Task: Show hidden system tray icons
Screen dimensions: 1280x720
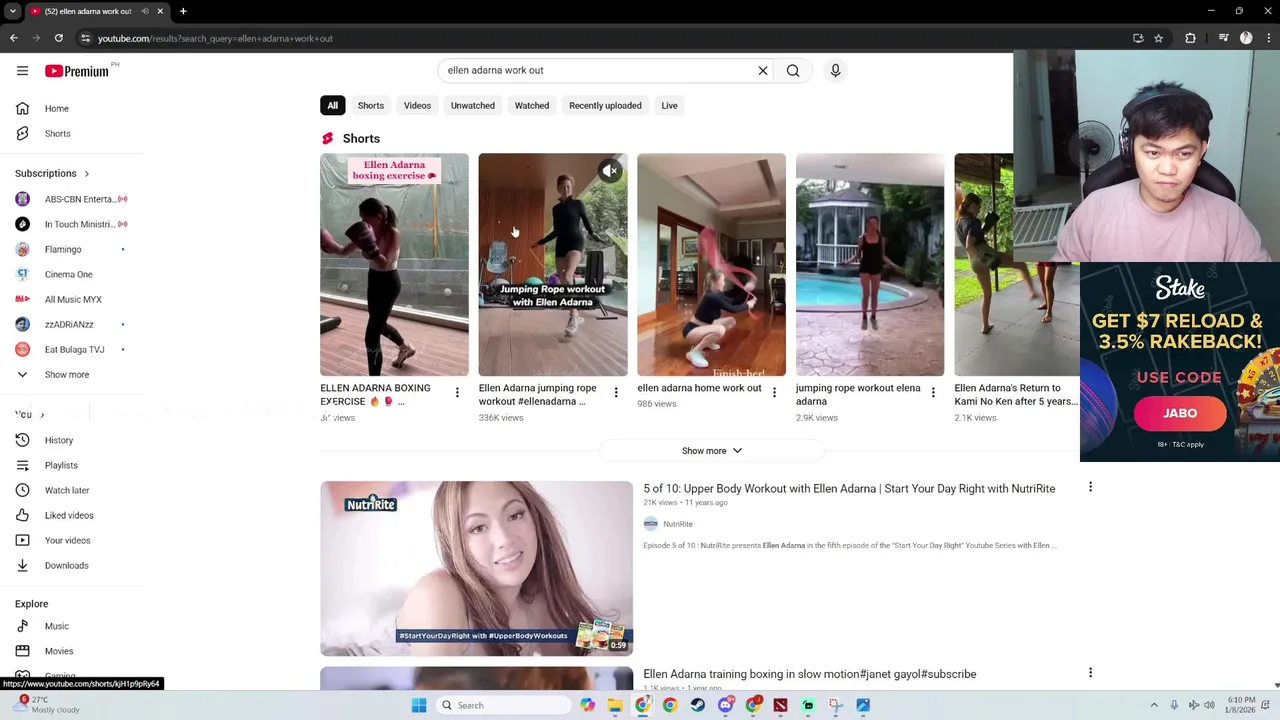Action: (x=1153, y=705)
